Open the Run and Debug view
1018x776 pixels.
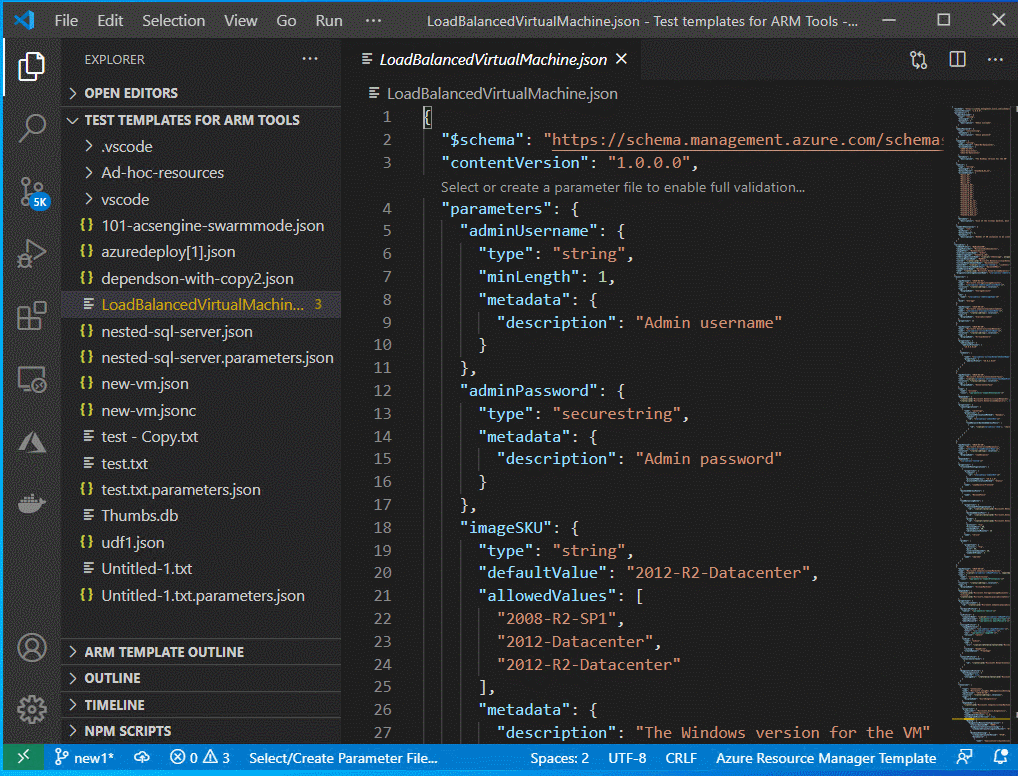coord(31,253)
